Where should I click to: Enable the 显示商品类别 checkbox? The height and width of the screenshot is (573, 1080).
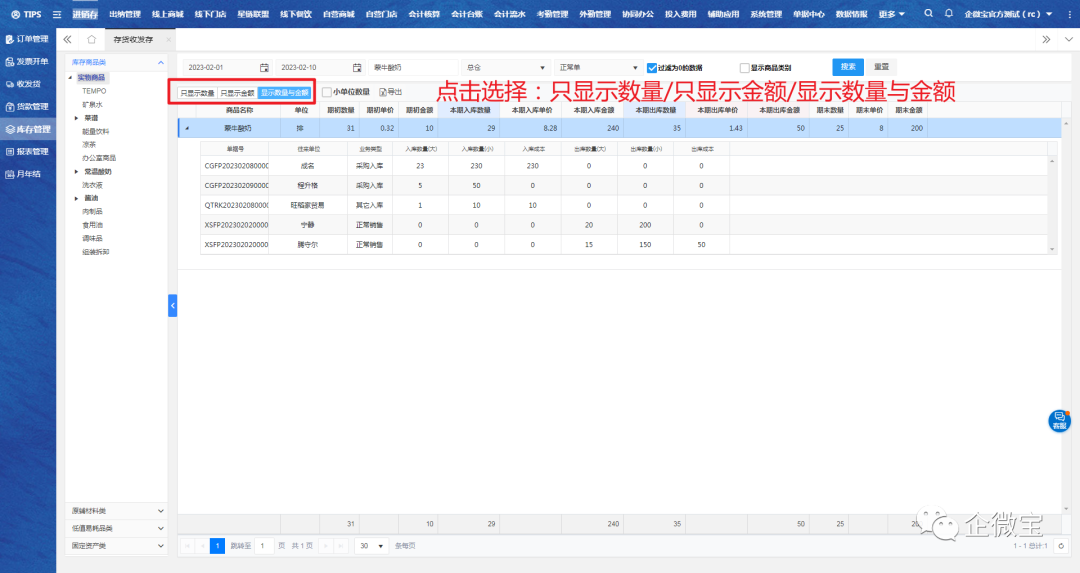pos(743,67)
